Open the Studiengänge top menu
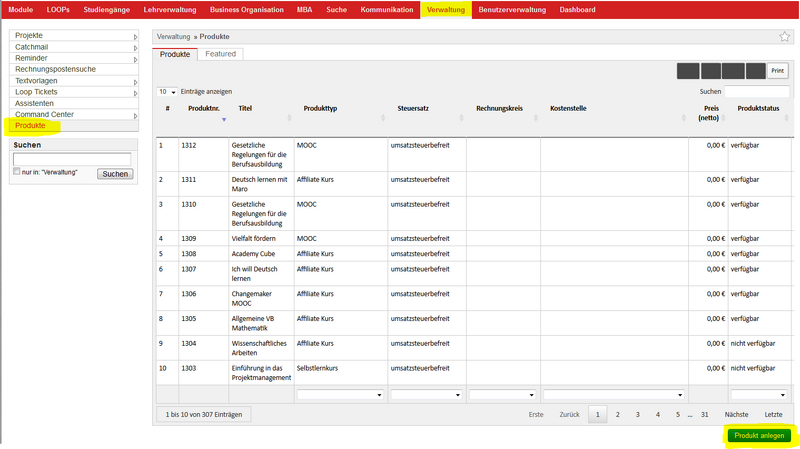Viewport: 800px width, 449px height. (107, 10)
